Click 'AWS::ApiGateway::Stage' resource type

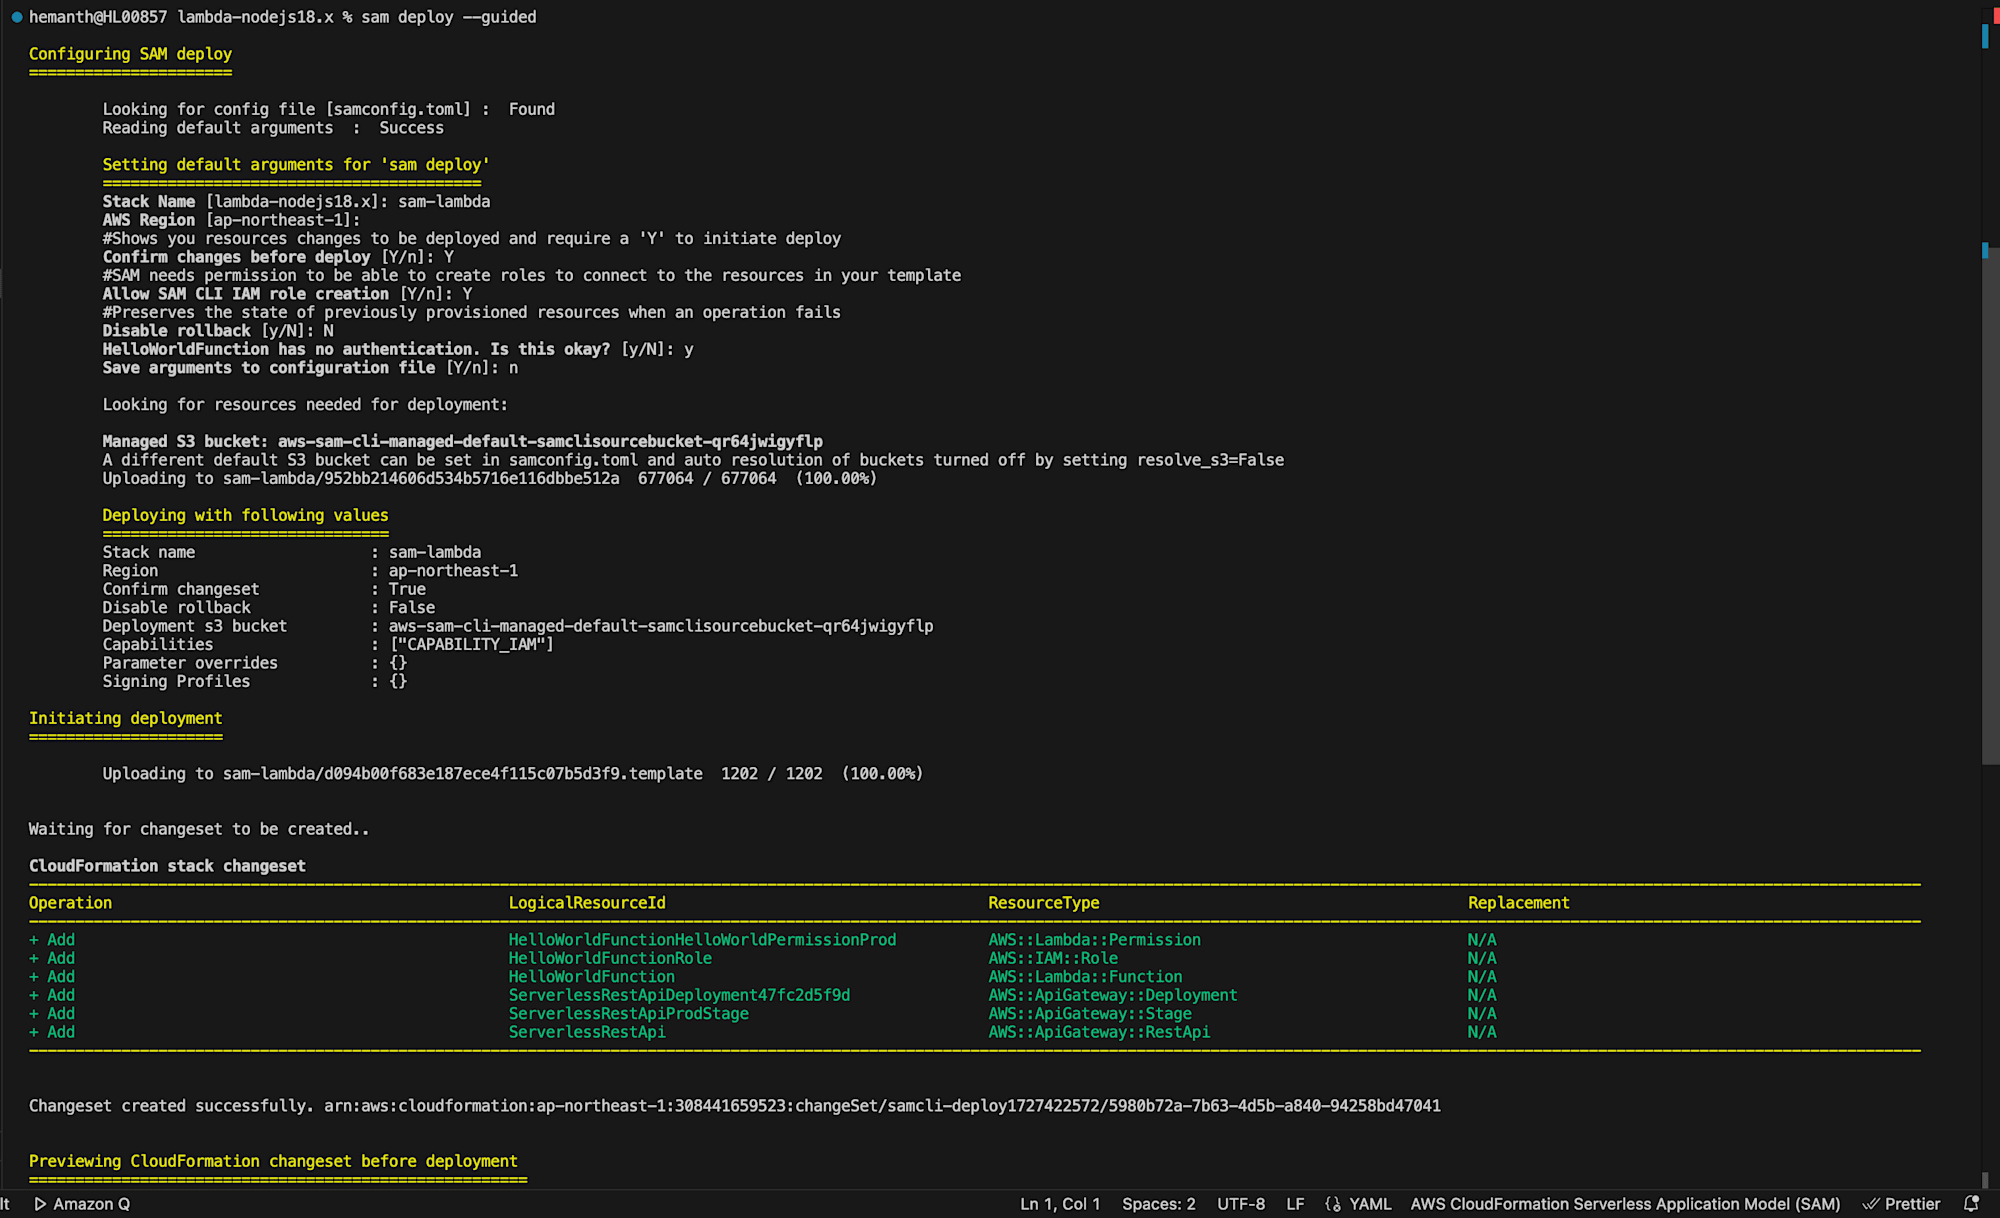click(x=1090, y=1014)
